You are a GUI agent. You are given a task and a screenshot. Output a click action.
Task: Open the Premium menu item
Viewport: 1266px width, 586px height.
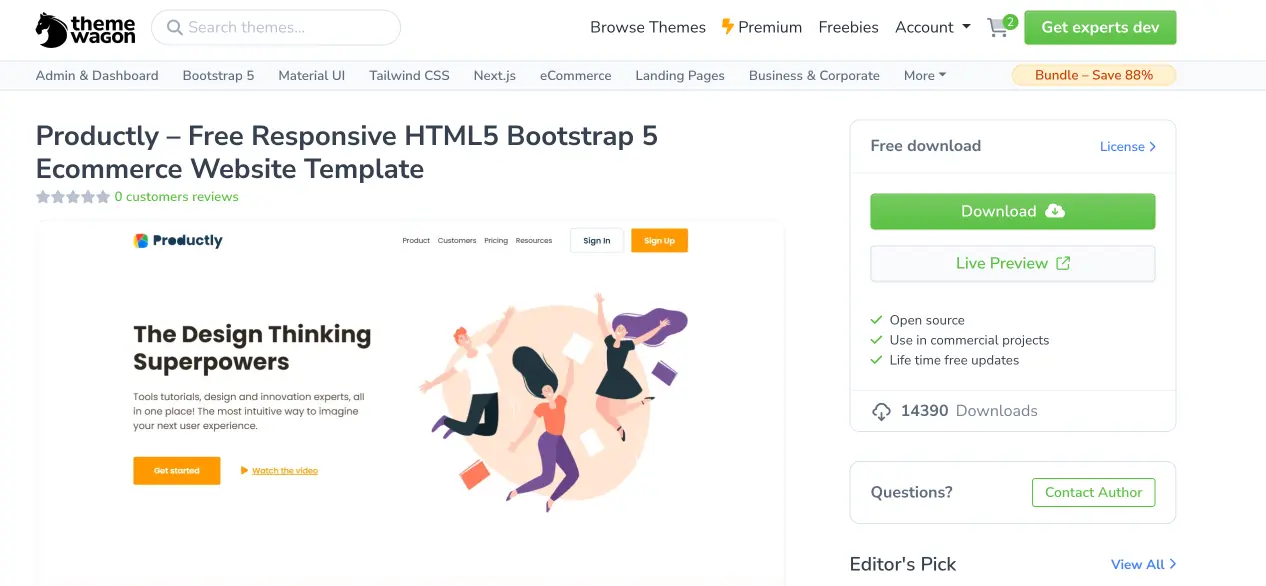click(762, 27)
